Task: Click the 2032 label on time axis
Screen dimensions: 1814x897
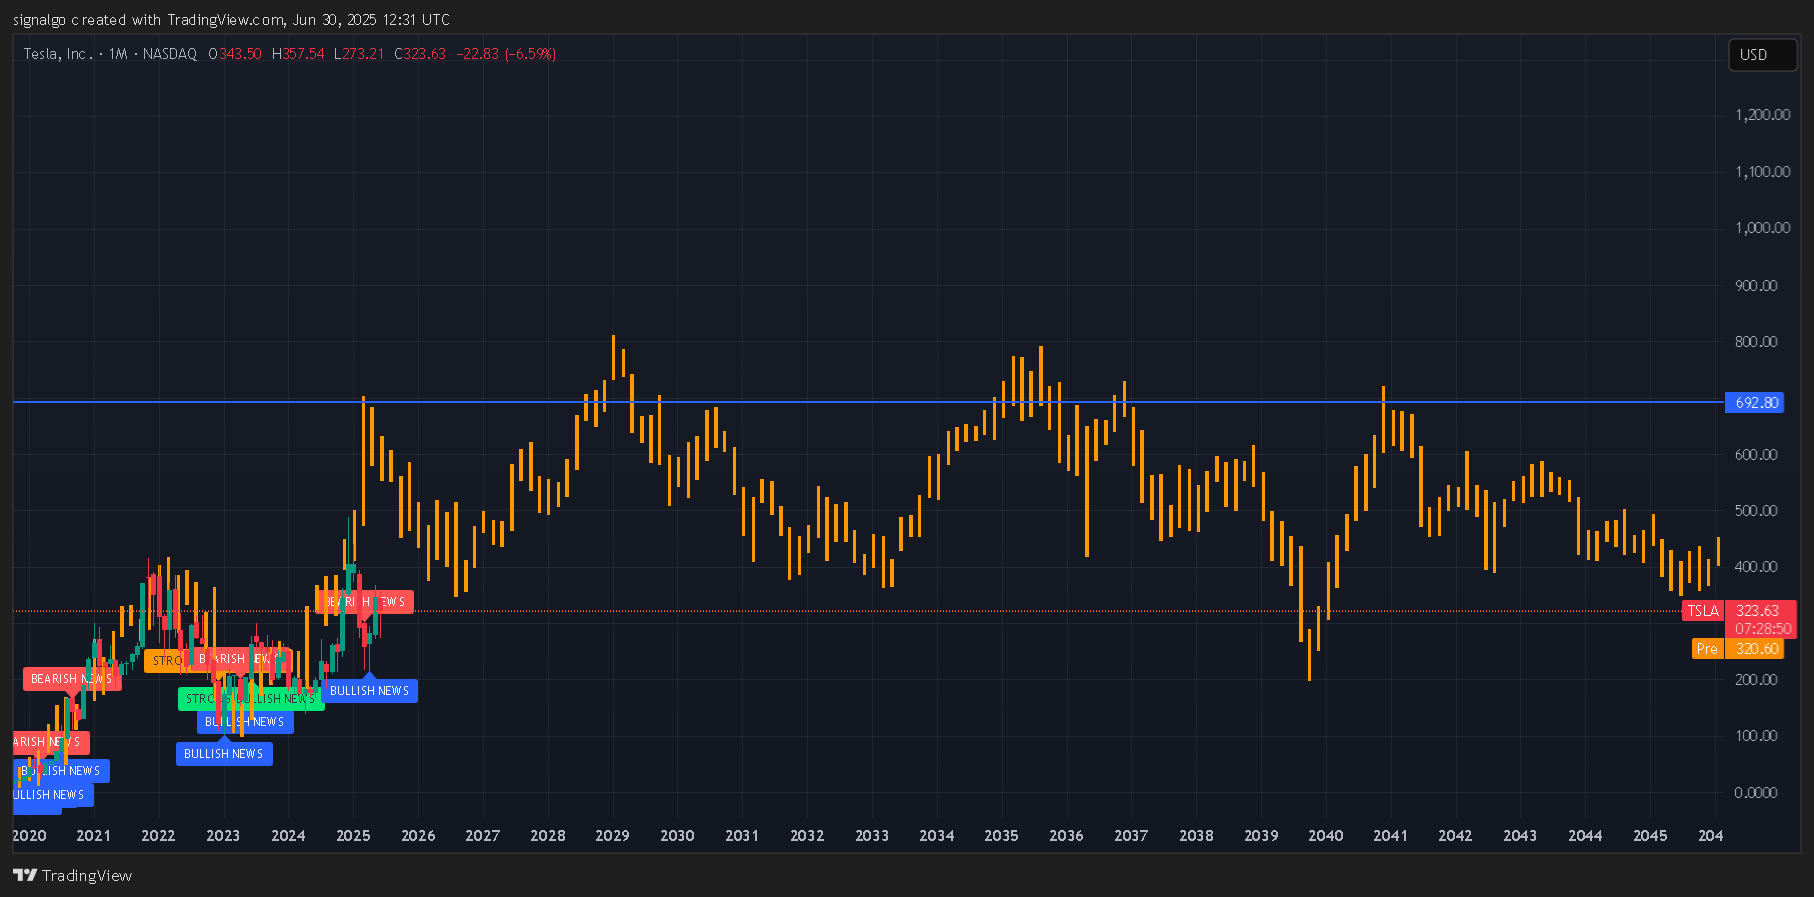Action: [x=807, y=836]
